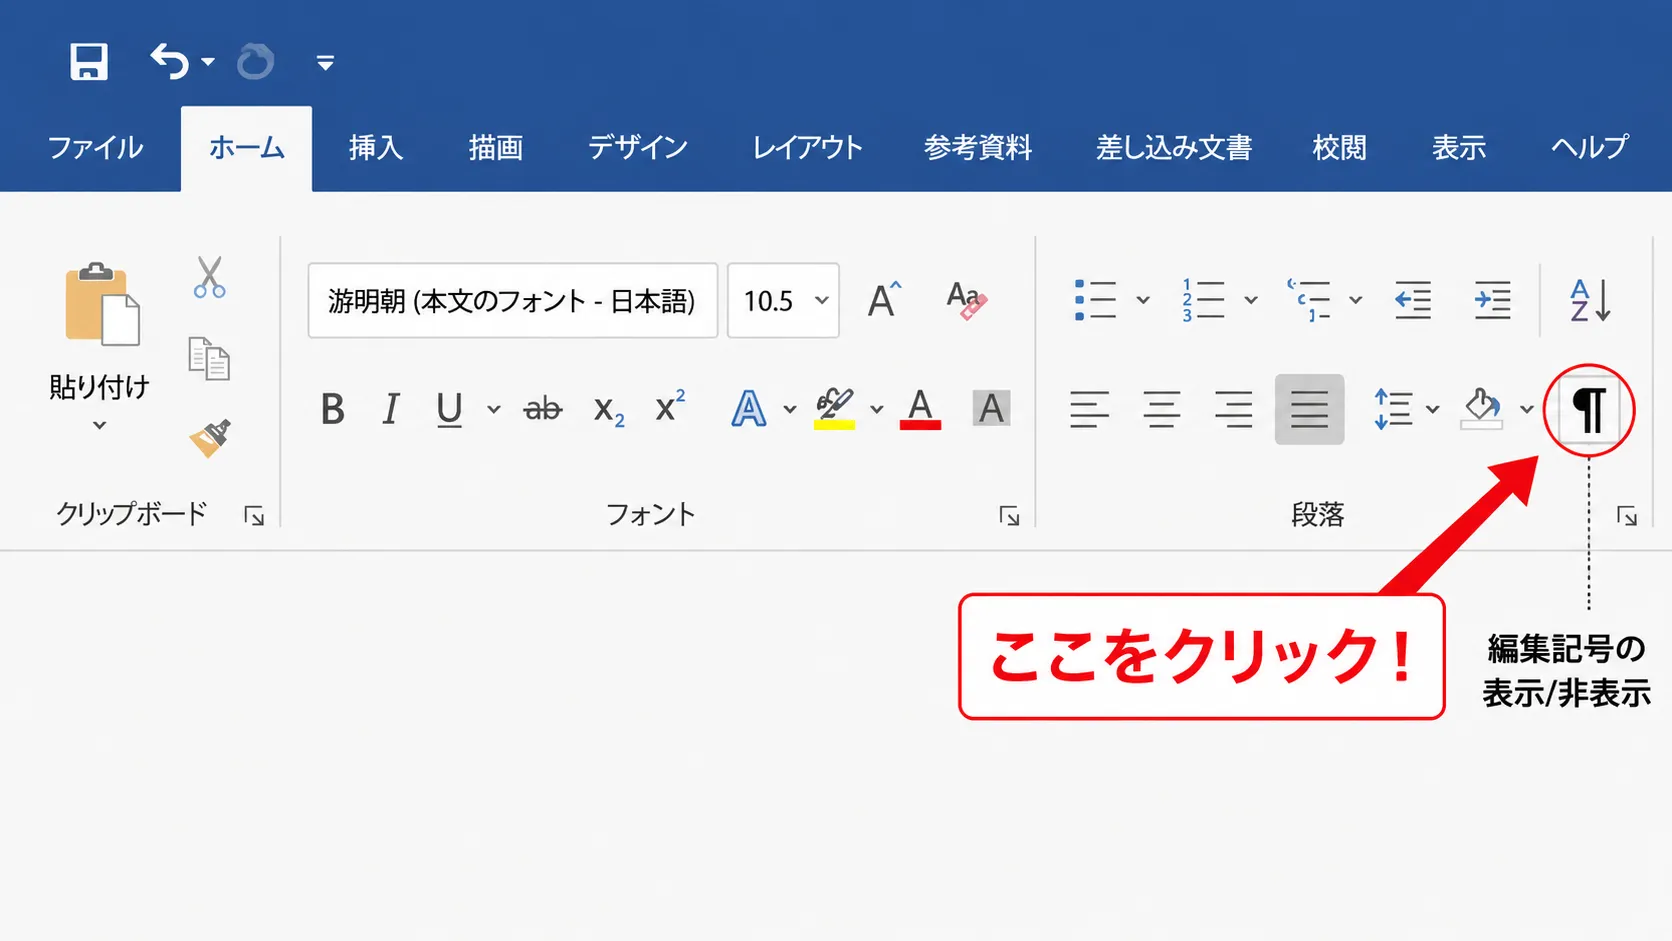Open numbering library dropdown arrow

(1250, 300)
